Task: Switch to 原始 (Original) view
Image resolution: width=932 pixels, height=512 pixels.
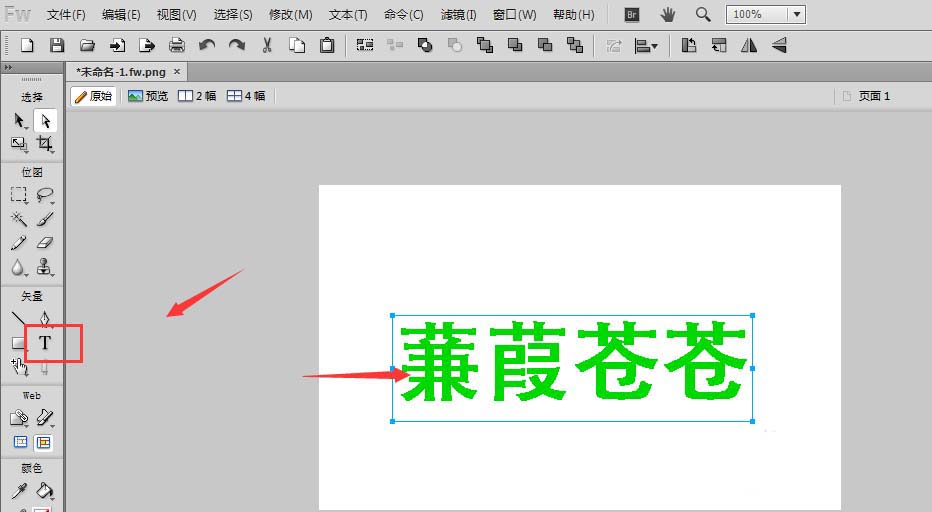Action: (x=93, y=96)
